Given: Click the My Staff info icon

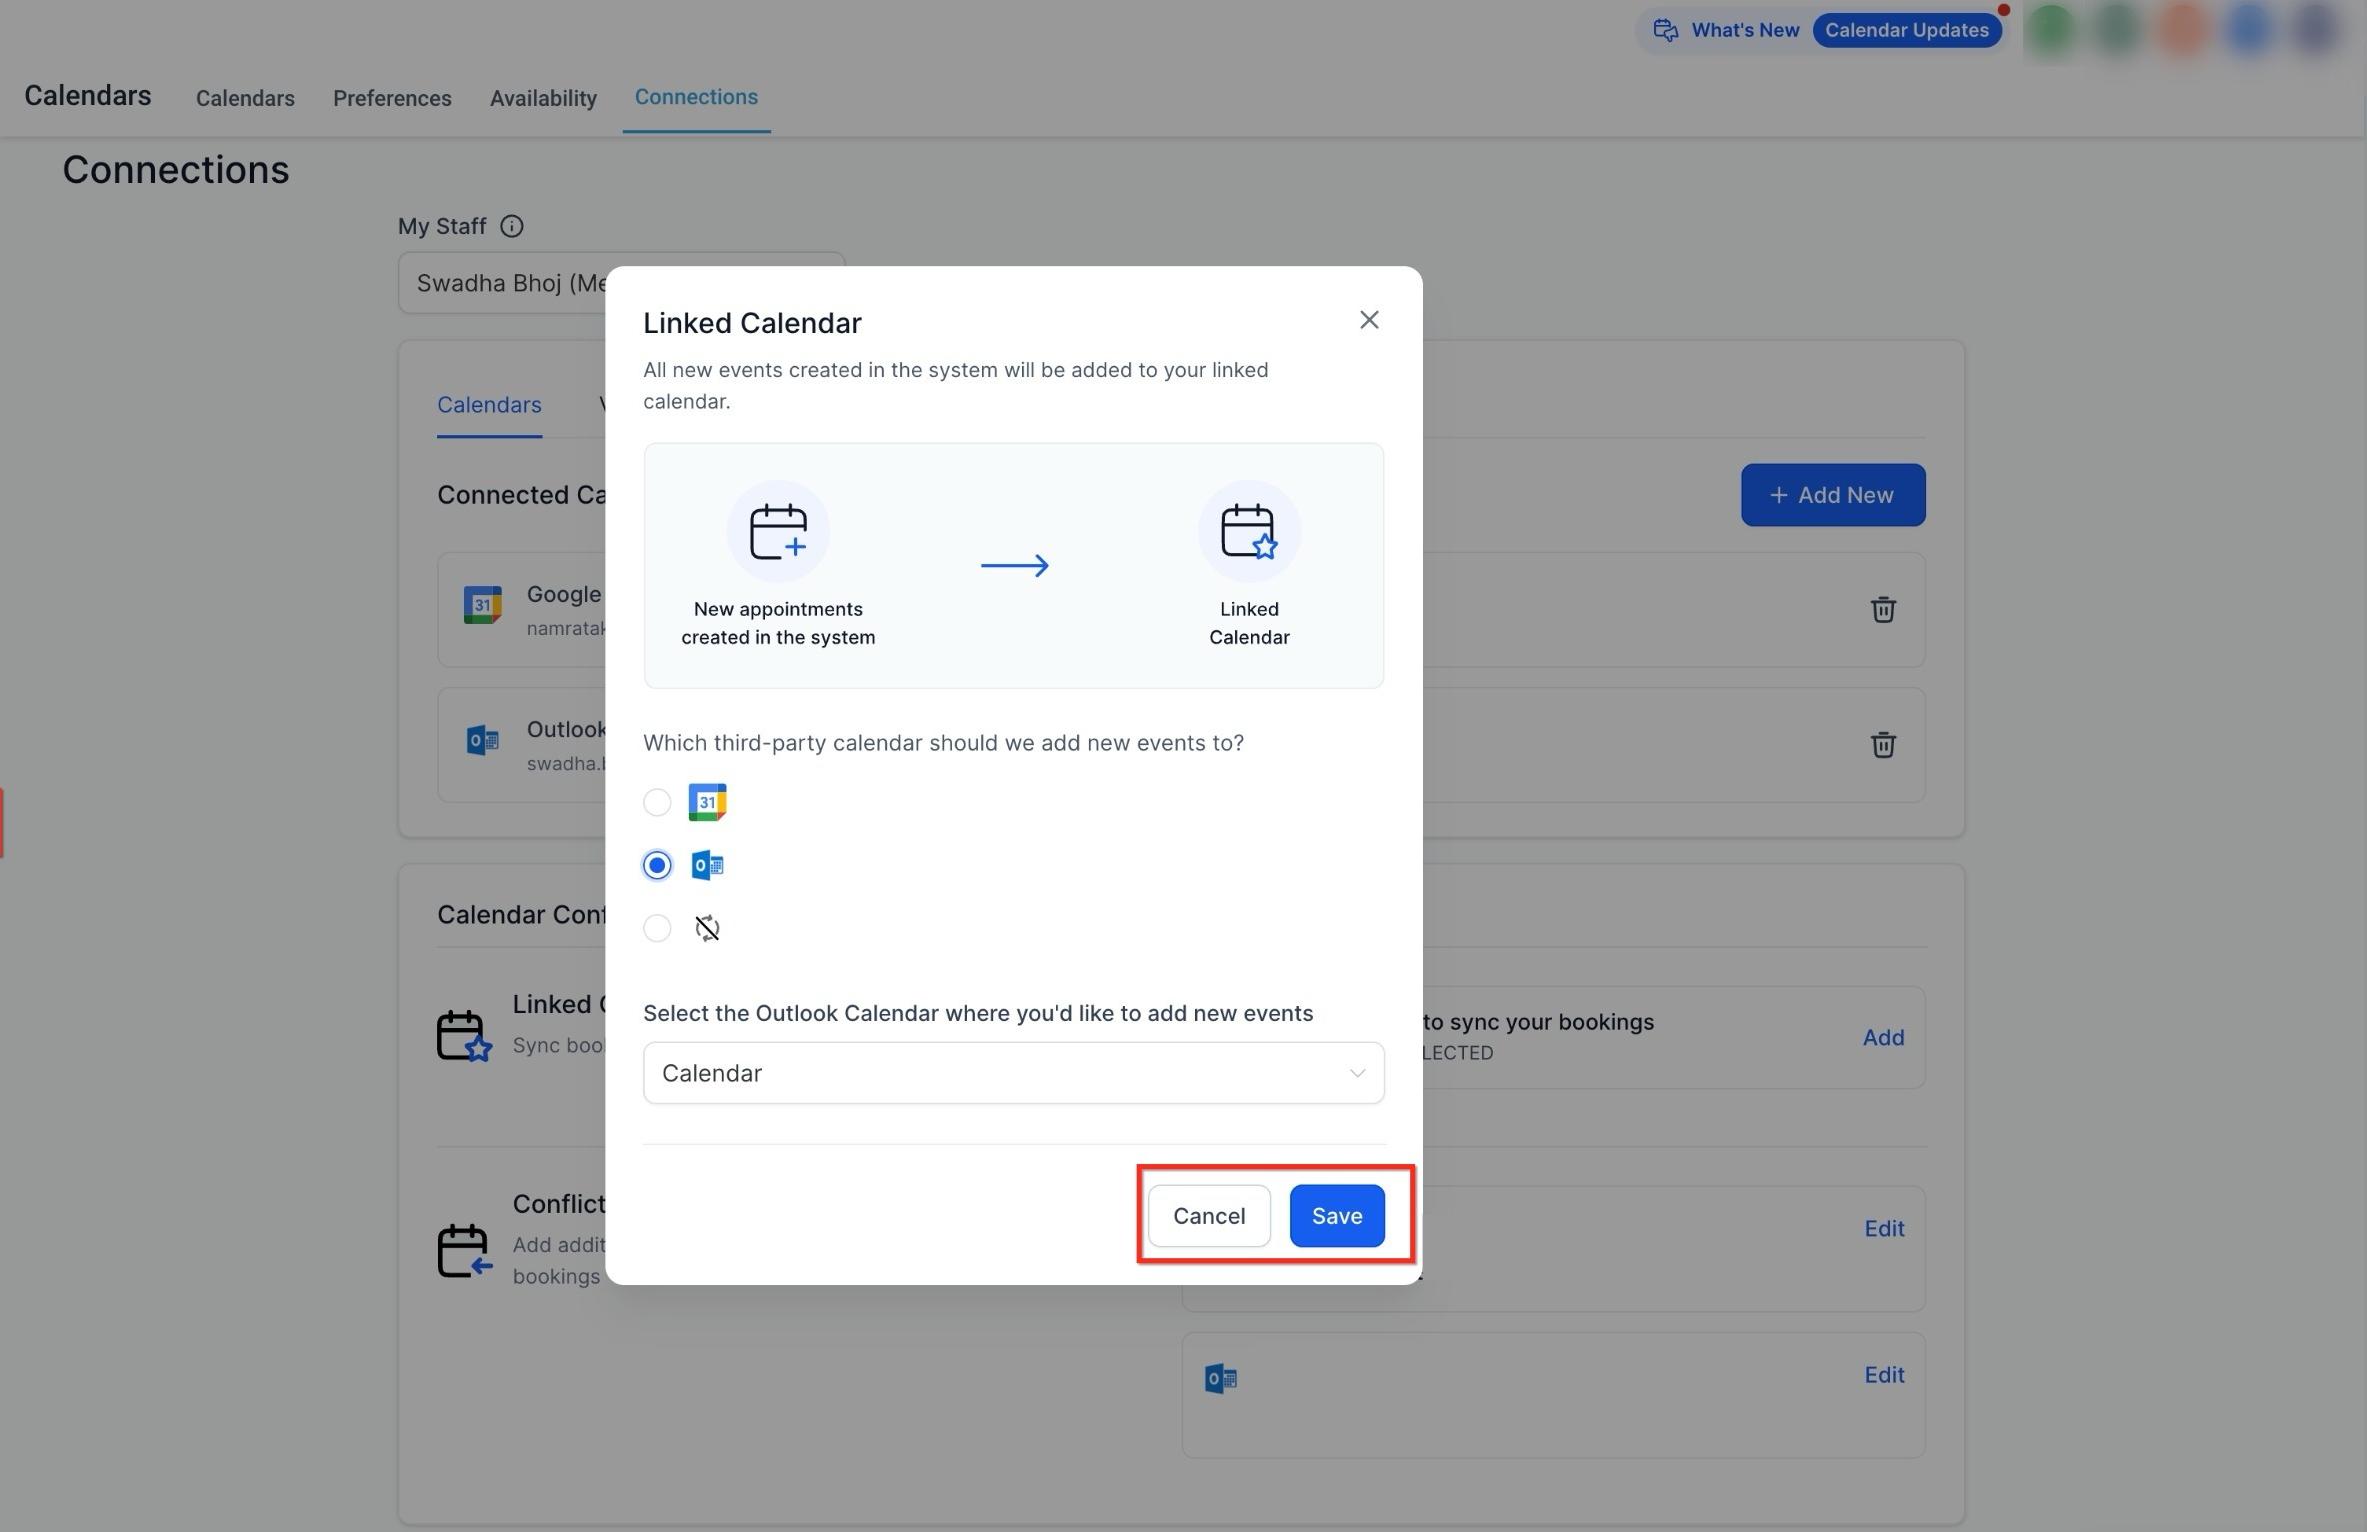Looking at the screenshot, I should [511, 226].
